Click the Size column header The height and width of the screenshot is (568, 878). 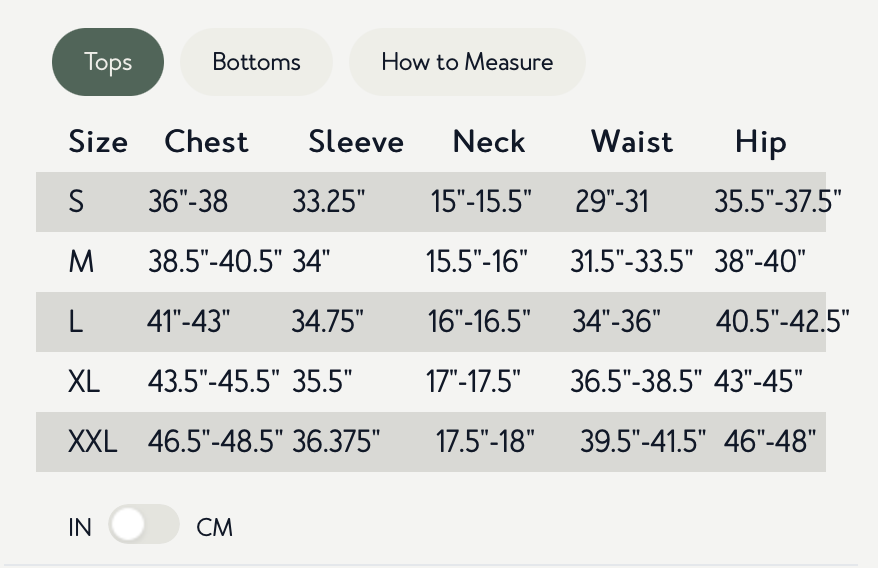point(98,142)
